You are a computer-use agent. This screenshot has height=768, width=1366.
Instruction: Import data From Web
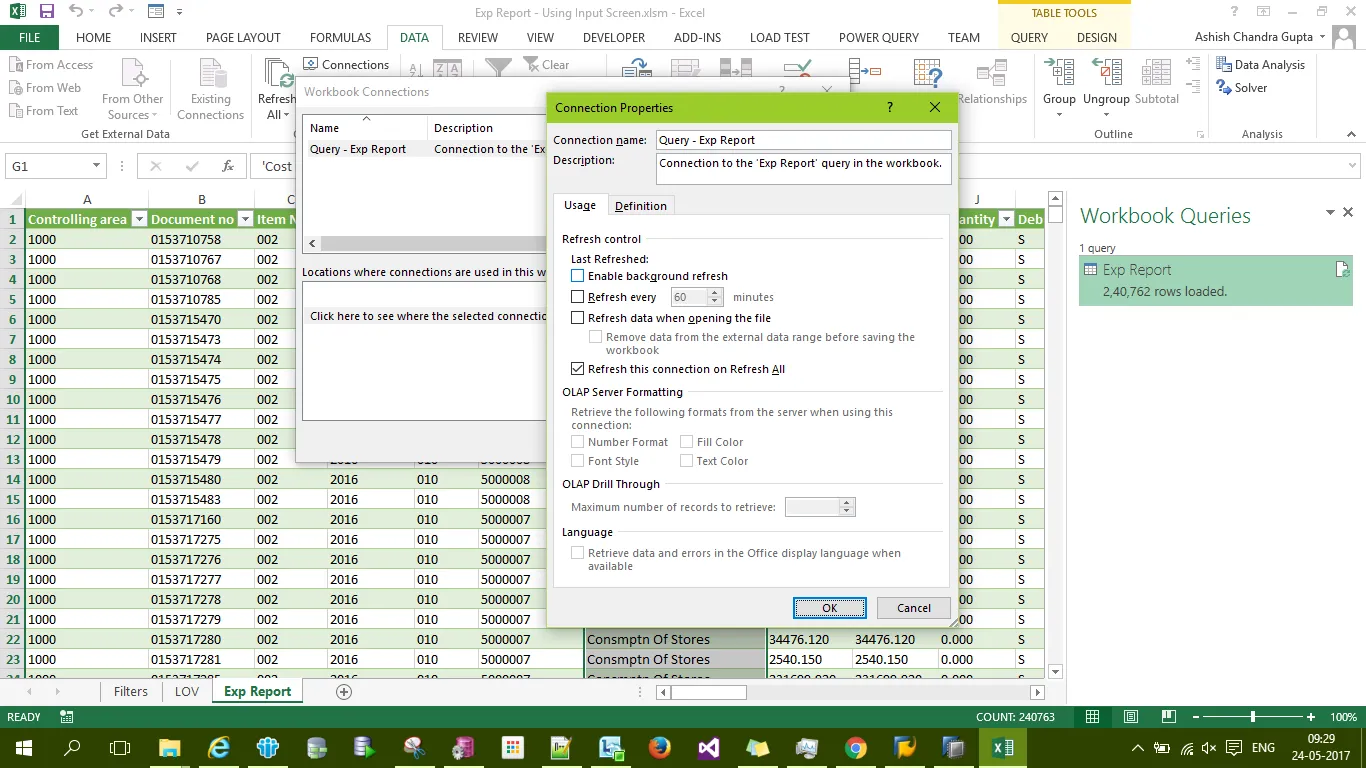45,88
